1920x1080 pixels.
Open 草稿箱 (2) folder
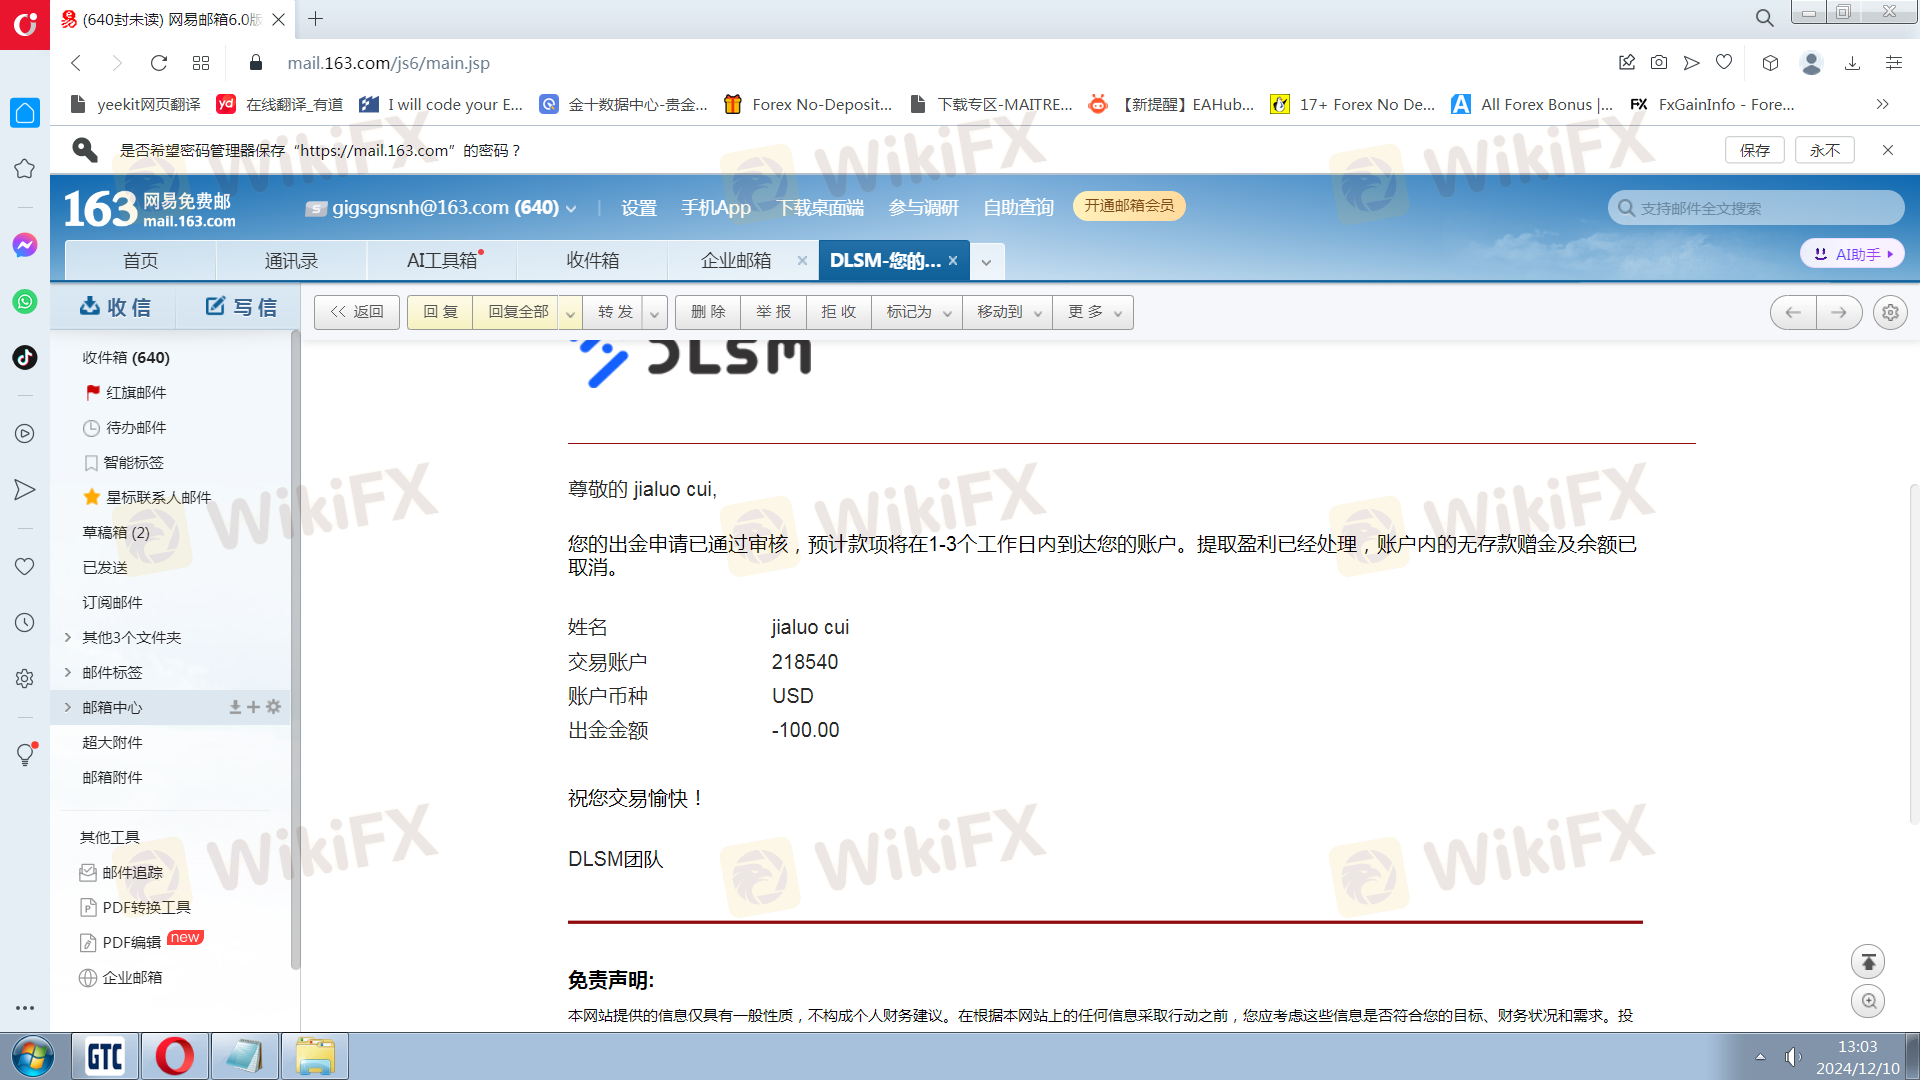coord(116,532)
